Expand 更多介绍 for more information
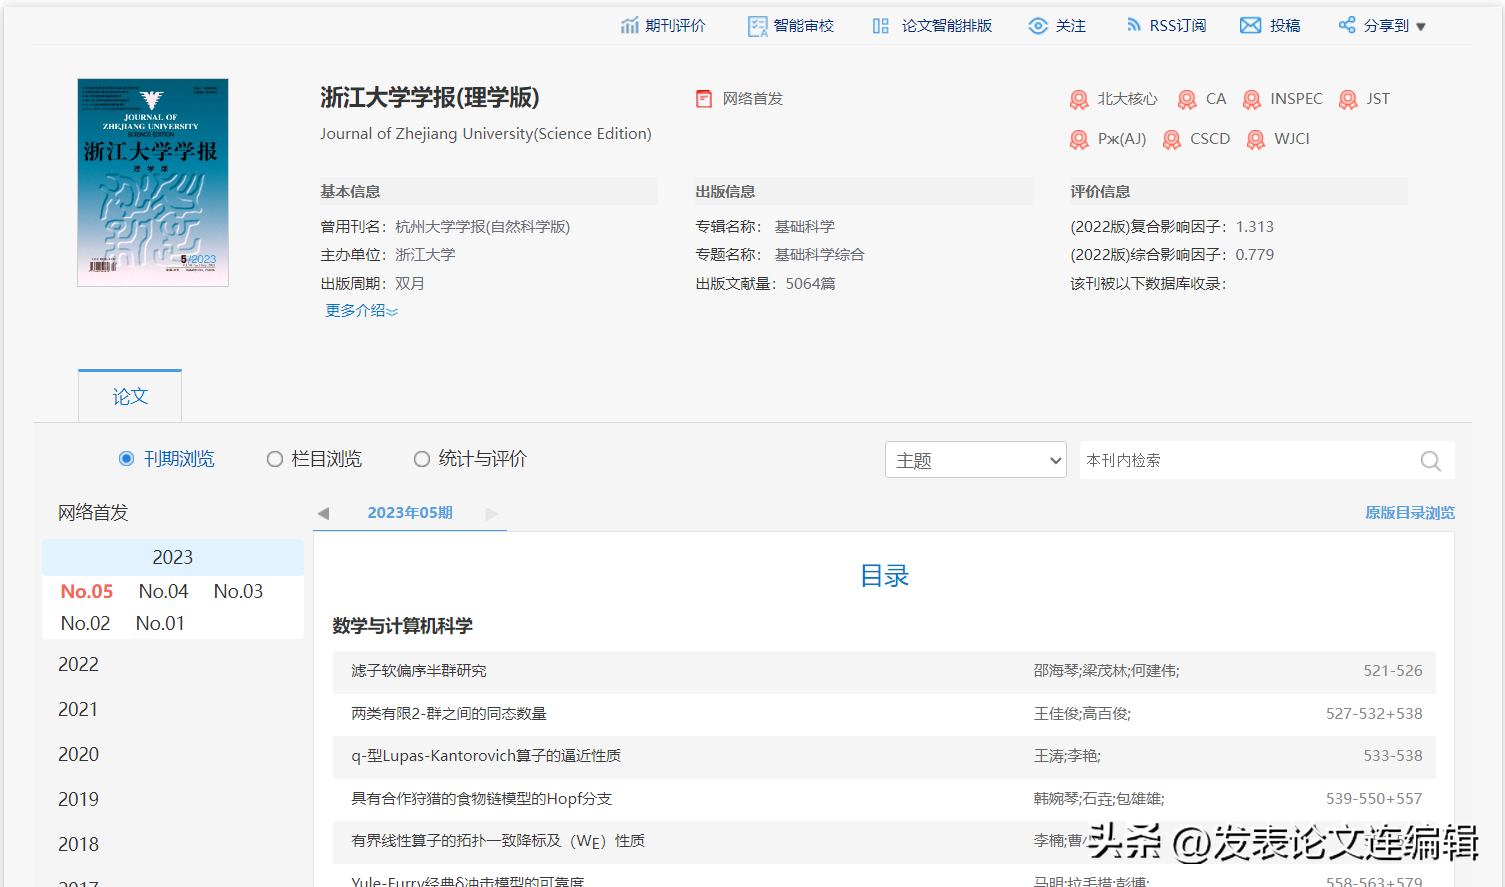 click(361, 311)
